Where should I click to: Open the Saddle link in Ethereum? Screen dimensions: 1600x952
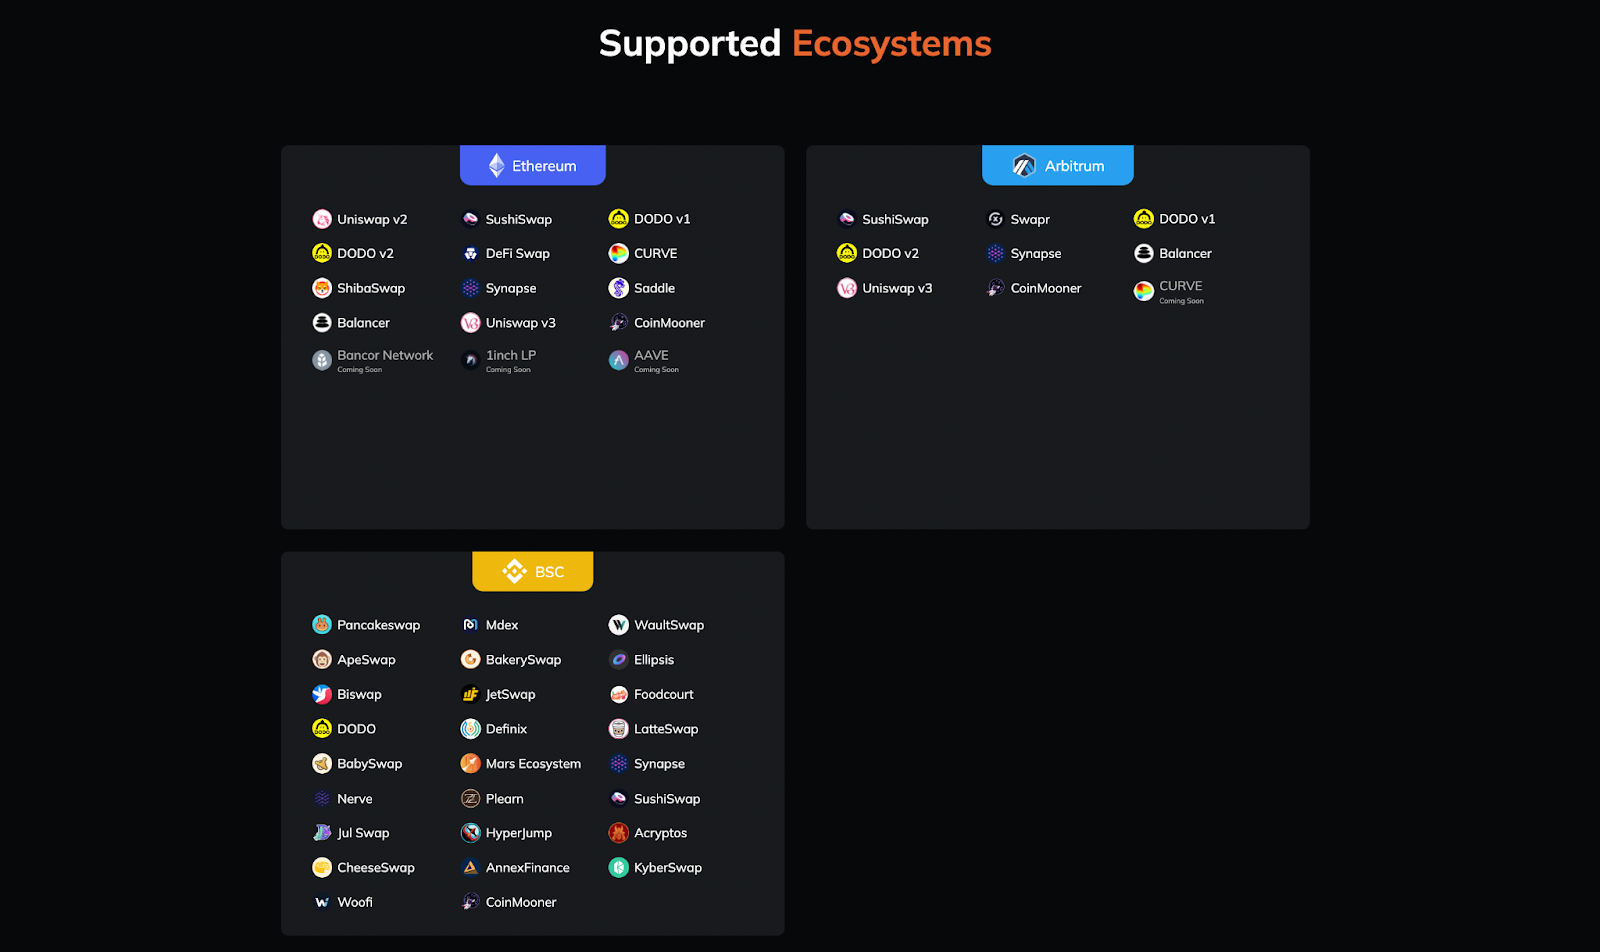pyautogui.click(x=642, y=288)
